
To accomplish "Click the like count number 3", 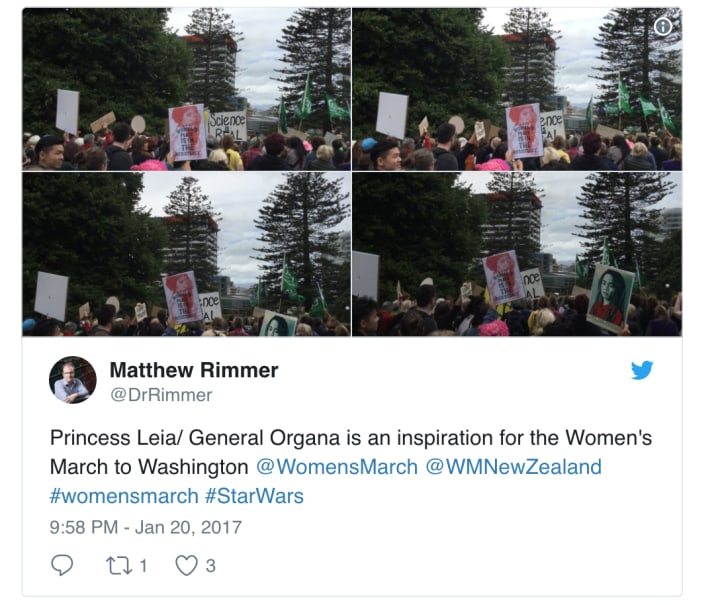I will pyautogui.click(x=210, y=566).
